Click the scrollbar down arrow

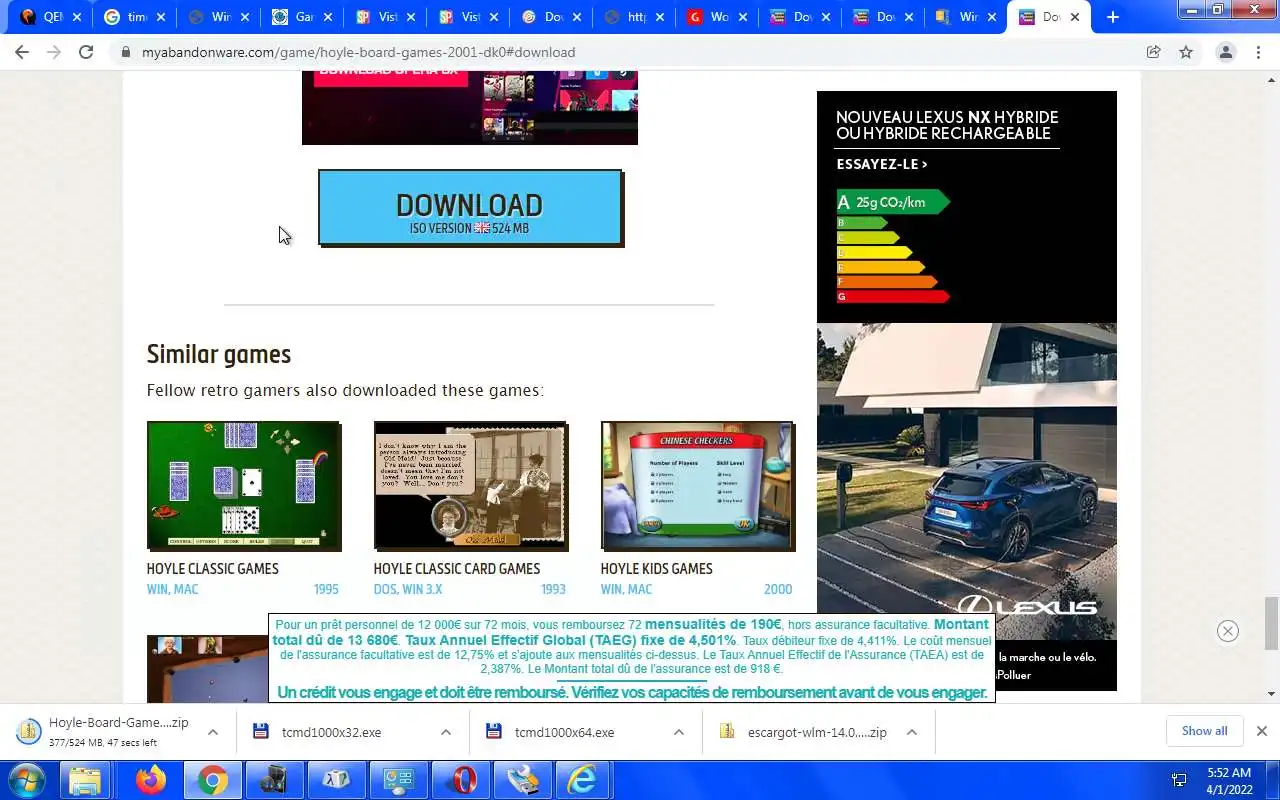coord(1271,694)
